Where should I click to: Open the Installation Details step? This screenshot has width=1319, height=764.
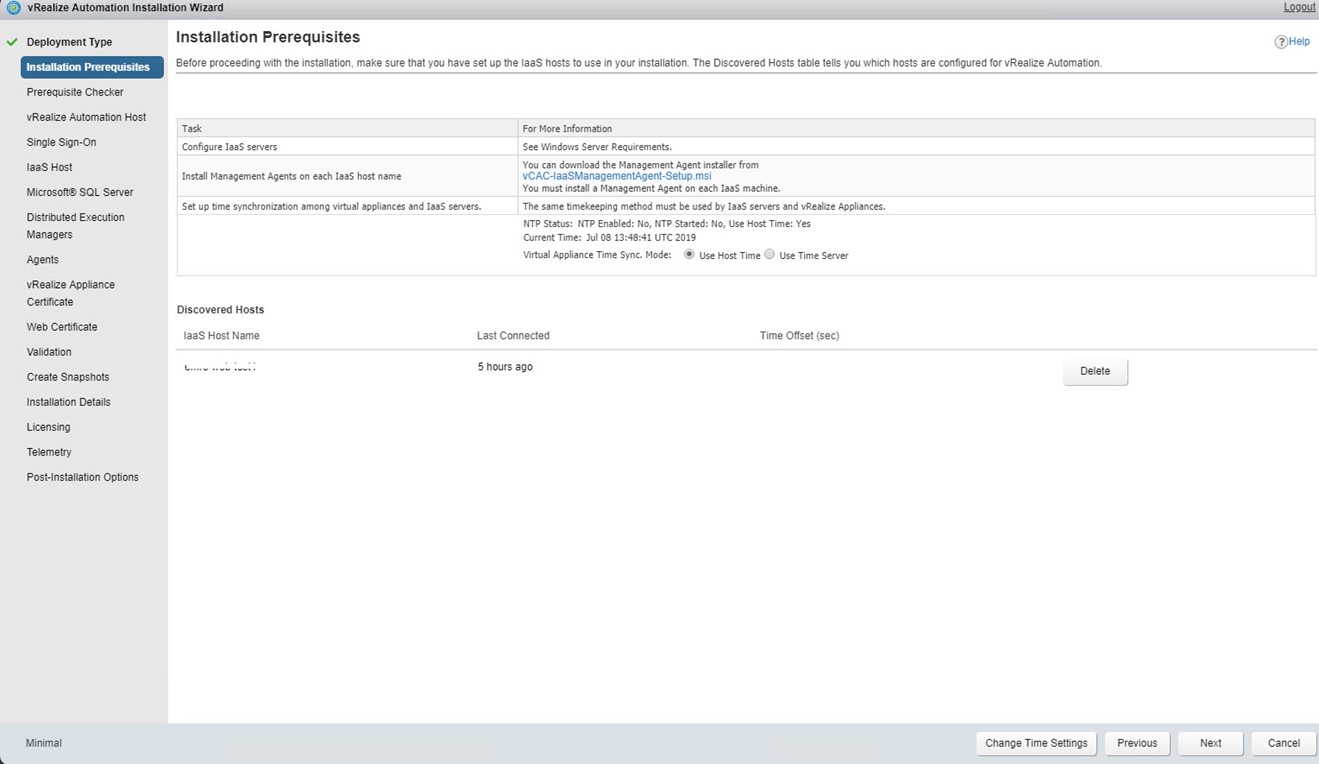[69, 402]
